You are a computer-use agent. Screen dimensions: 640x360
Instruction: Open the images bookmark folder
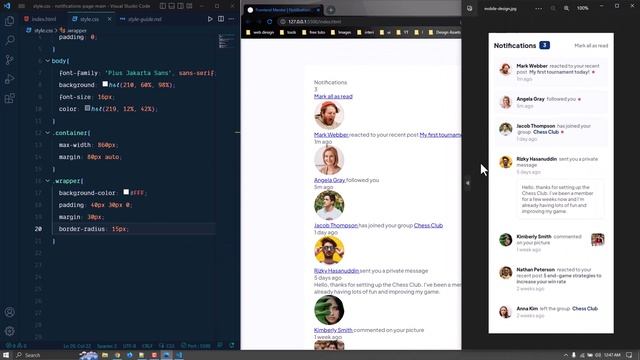pos(341,32)
